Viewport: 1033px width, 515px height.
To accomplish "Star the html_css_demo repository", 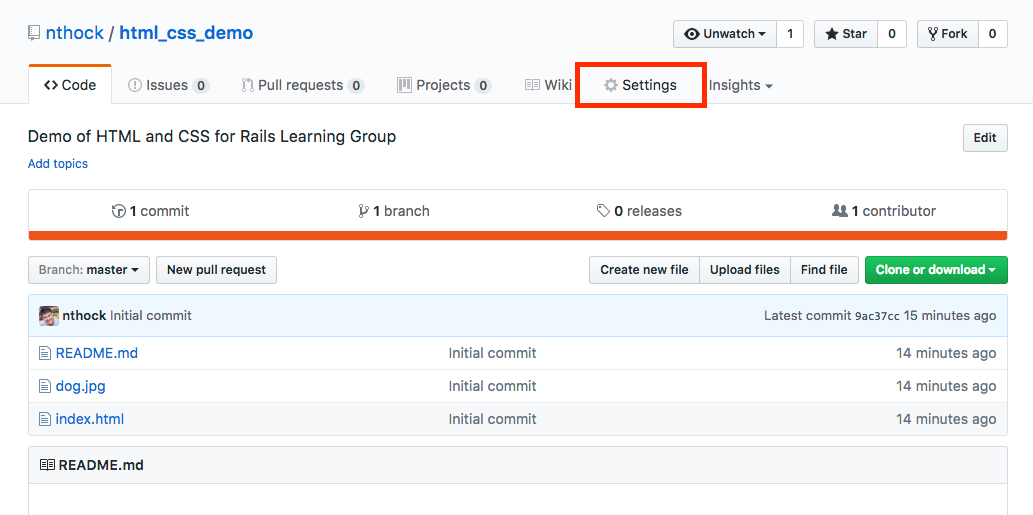I will tap(846, 34).
